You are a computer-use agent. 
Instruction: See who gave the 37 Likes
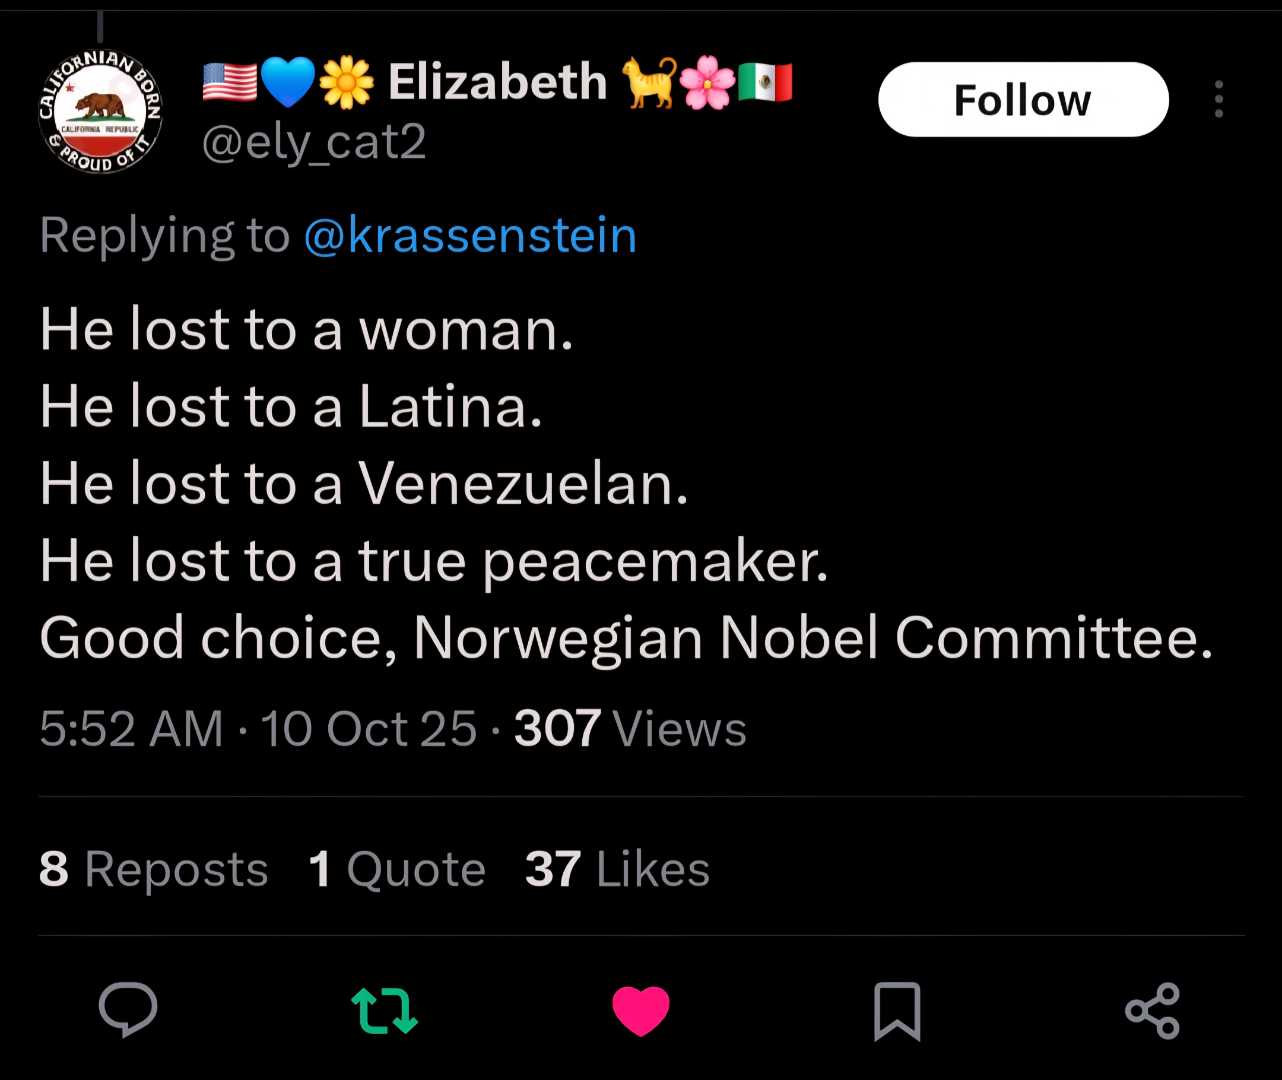tap(617, 869)
